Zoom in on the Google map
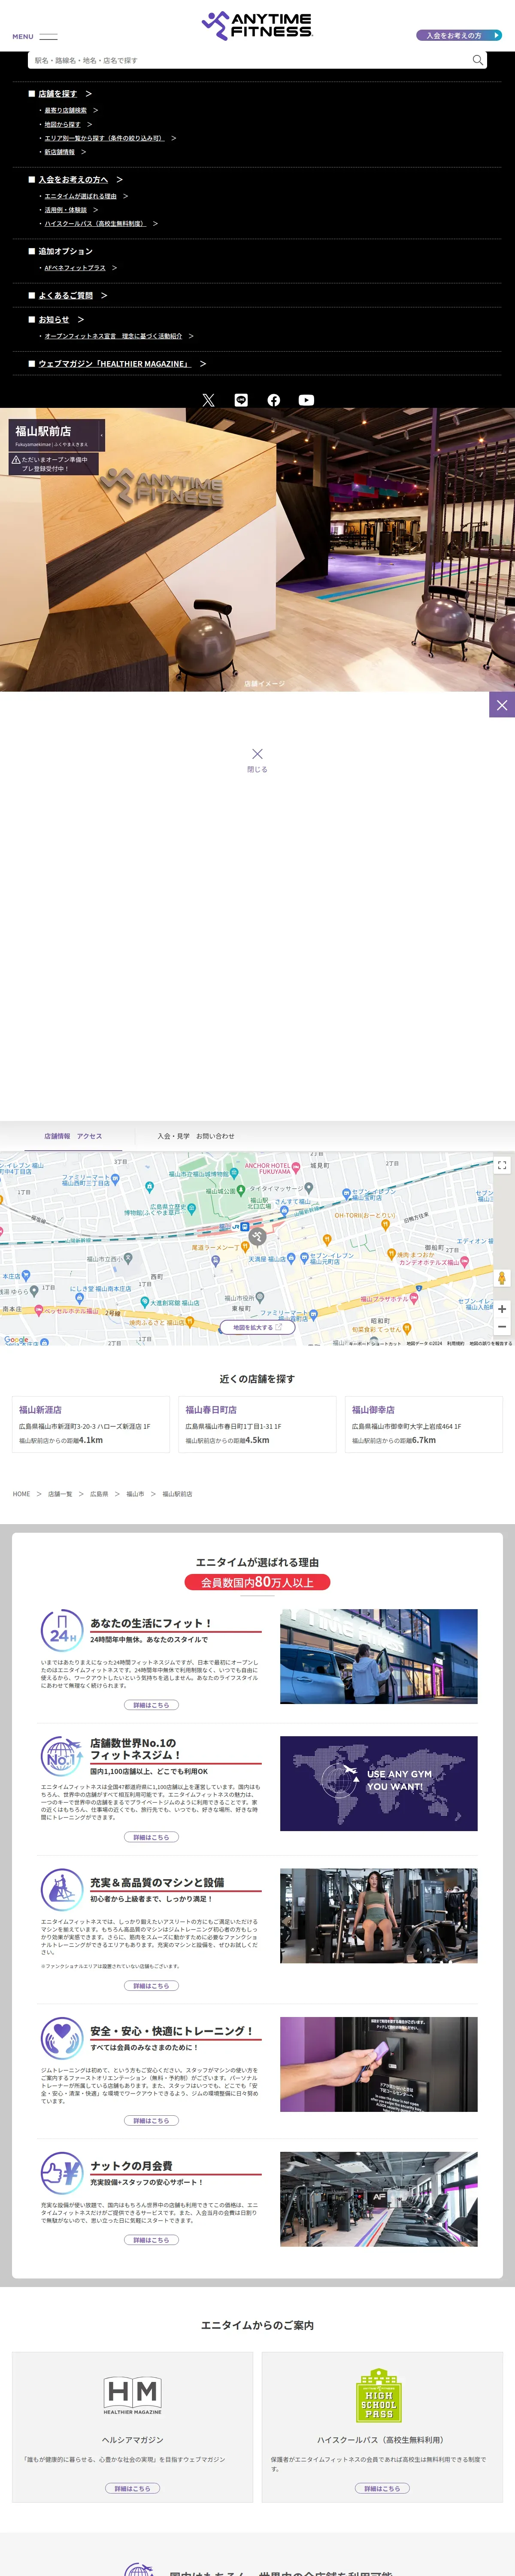The width and height of the screenshot is (515, 2576). [502, 1308]
